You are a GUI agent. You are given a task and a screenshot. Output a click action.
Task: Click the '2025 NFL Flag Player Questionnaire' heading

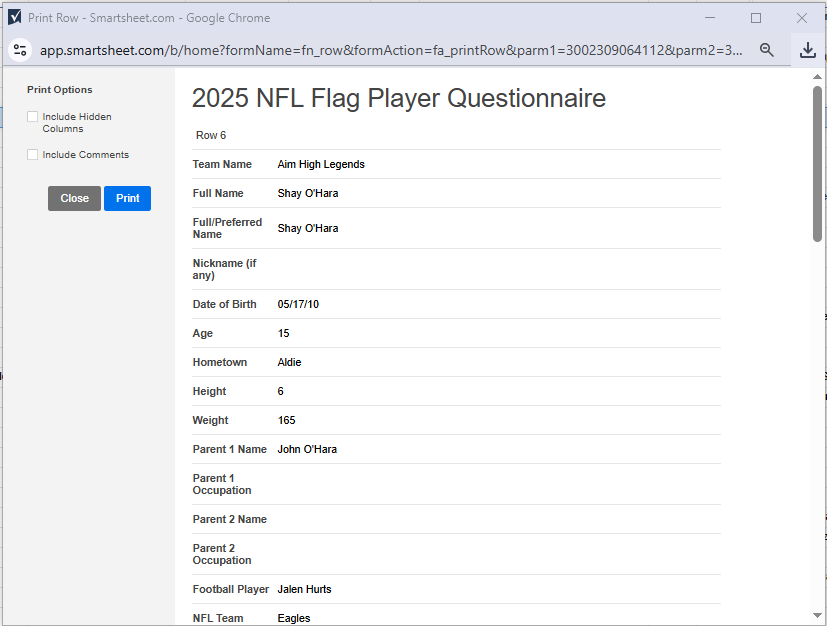click(x=399, y=98)
